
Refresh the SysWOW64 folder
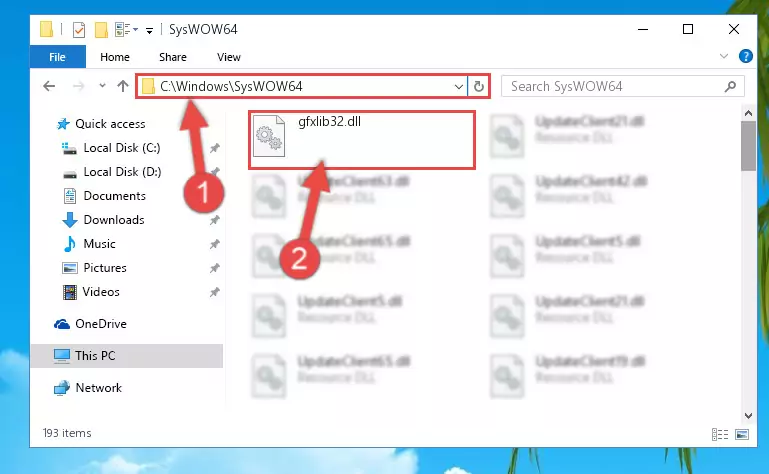point(479,87)
